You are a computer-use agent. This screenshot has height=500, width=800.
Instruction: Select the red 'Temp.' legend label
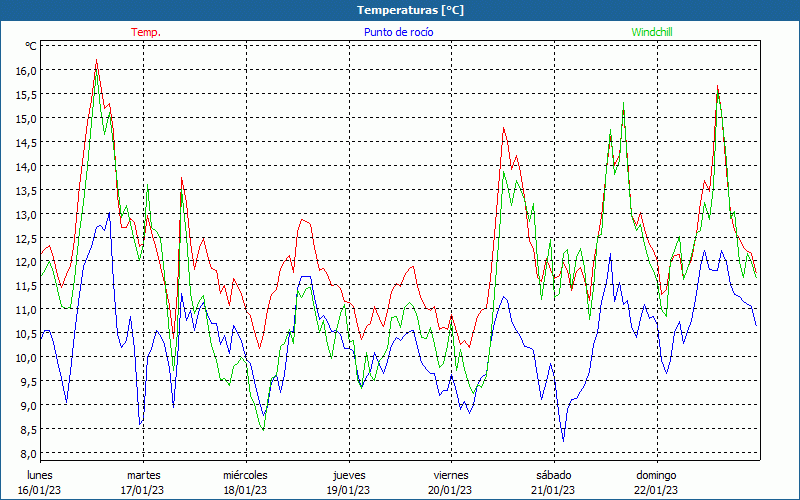pos(146,32)
